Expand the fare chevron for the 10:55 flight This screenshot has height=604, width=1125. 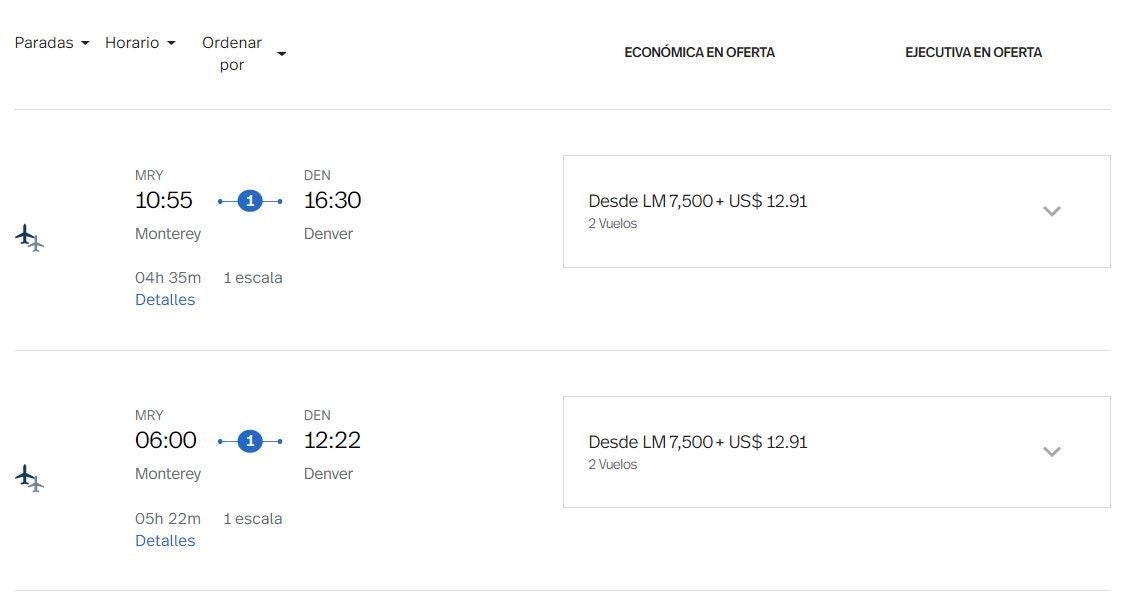(x=1051, y=211)
